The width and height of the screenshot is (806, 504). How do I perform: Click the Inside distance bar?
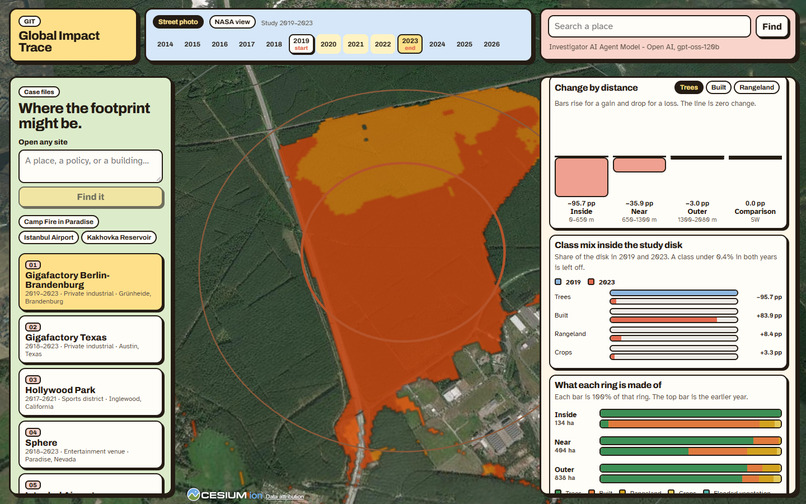coord(581,177)
